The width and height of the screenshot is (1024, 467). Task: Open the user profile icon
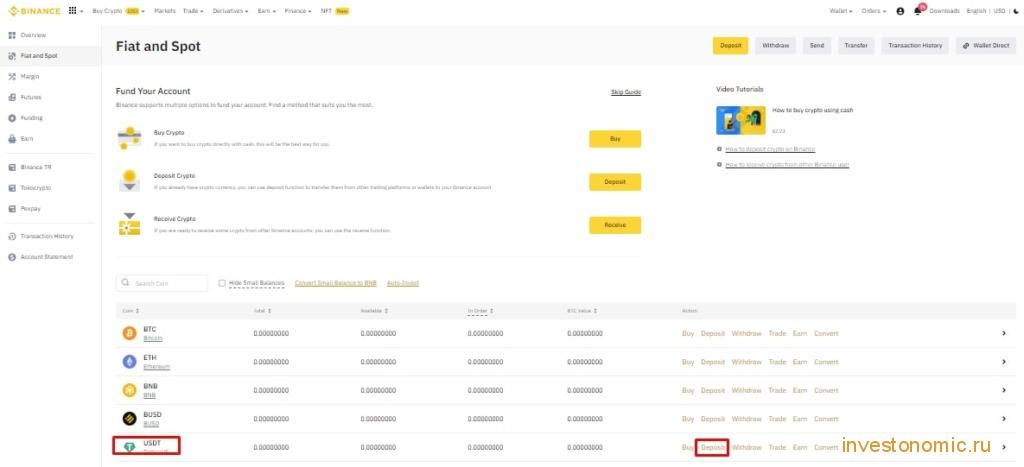tap(901, 11)
